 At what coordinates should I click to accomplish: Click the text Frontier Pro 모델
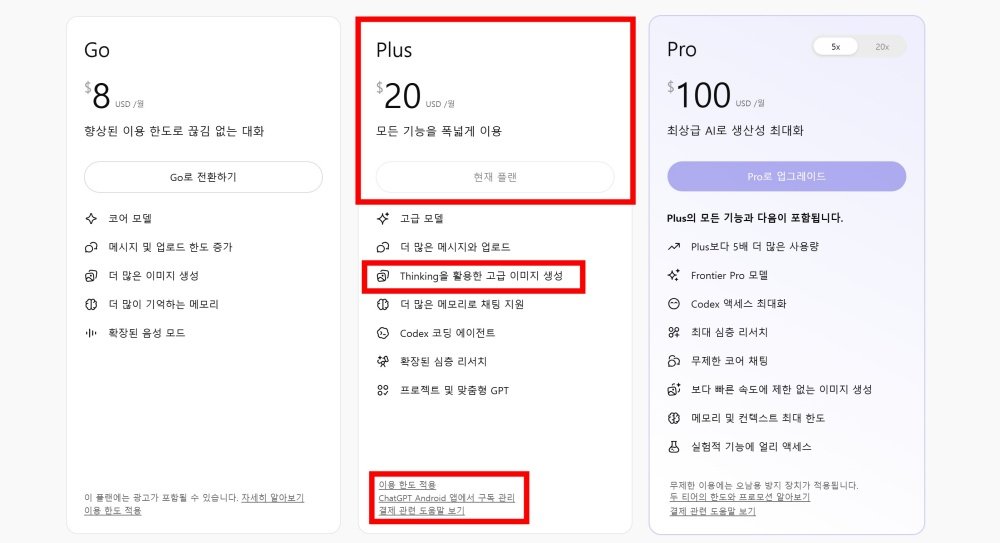click(x=730, y=275)
